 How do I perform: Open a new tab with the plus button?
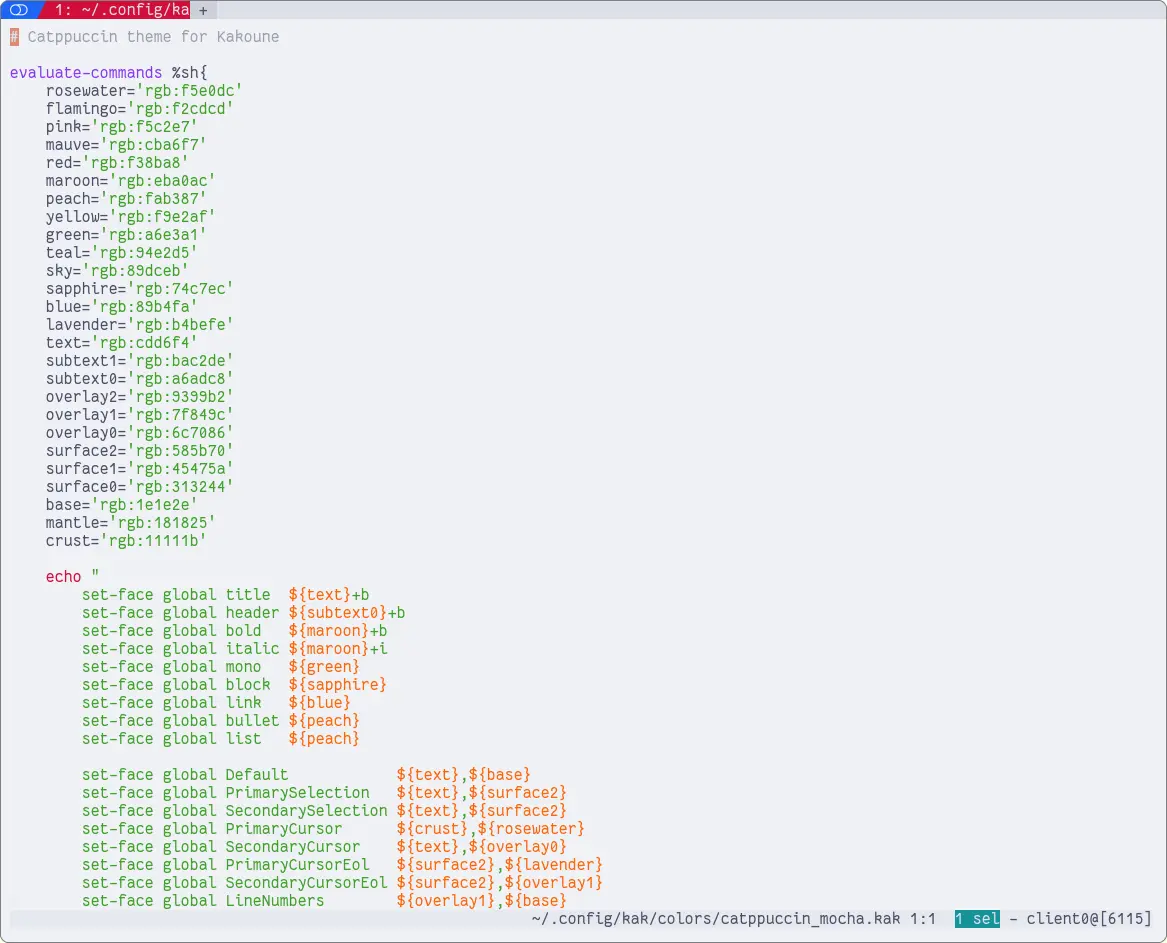tap(203, 10)
